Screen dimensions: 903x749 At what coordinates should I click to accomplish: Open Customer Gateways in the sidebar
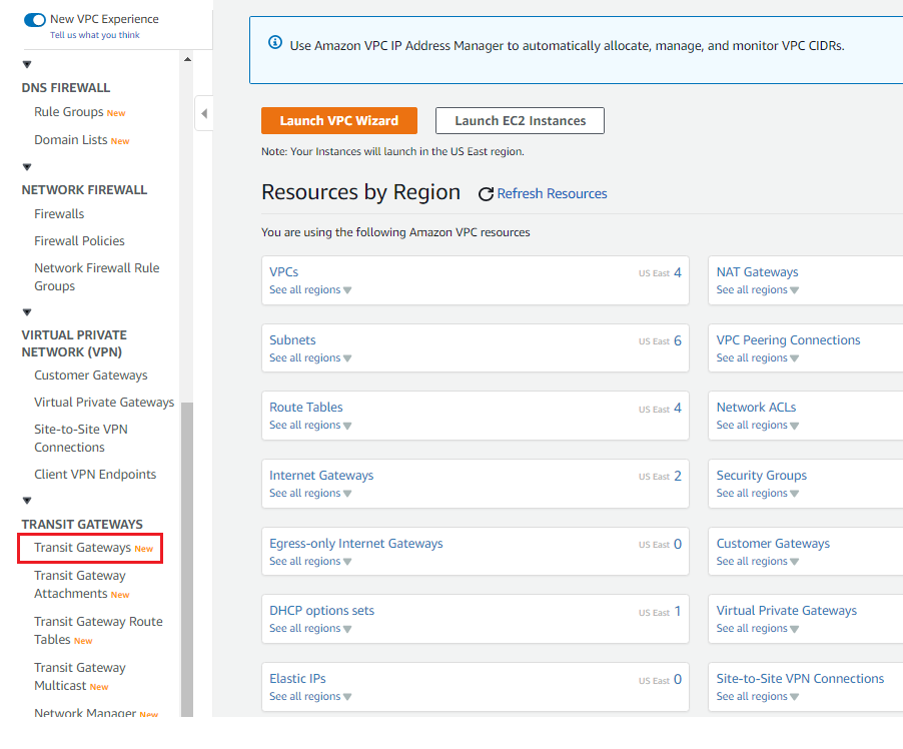(x=90, y=375)
